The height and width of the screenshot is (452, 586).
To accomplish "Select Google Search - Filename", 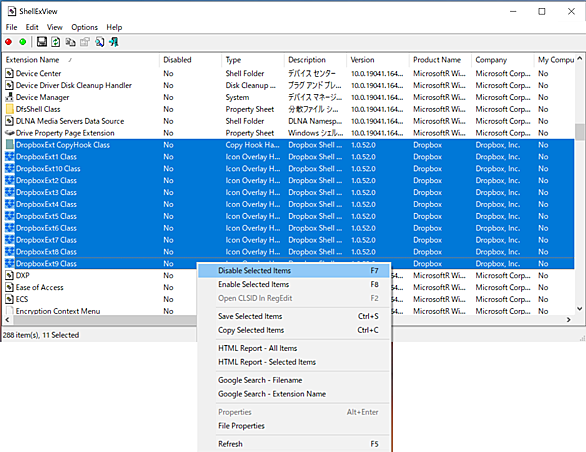I will click(294, 380).
